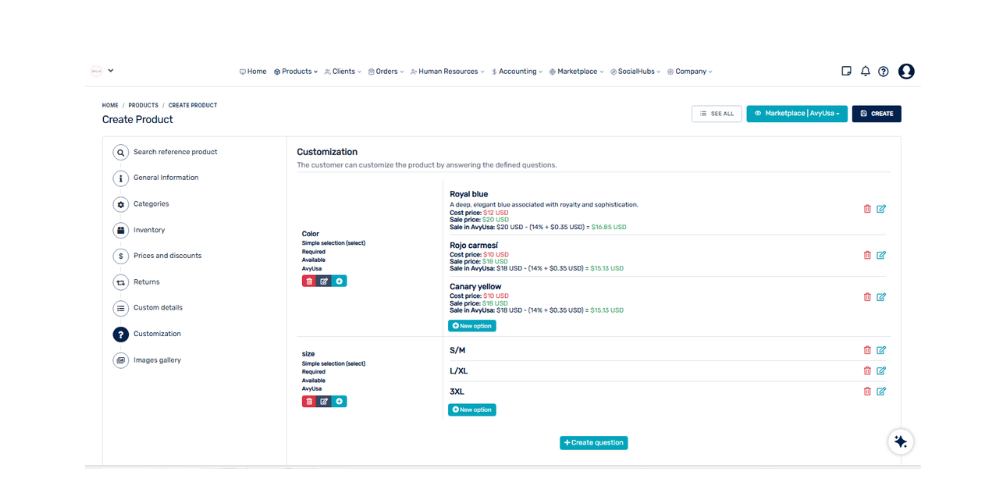
Task: Switch to the Images gallery step
Action: click(157, 360)
